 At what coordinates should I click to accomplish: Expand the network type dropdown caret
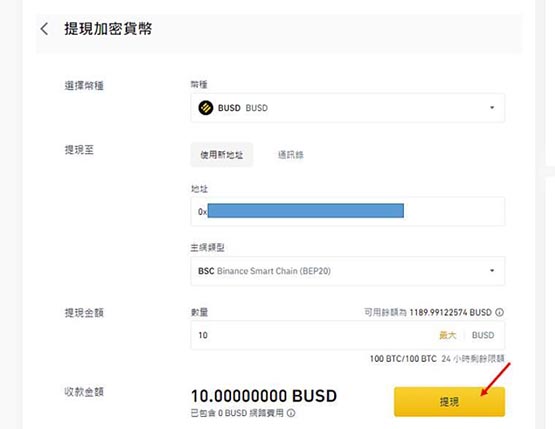point(492,271)
